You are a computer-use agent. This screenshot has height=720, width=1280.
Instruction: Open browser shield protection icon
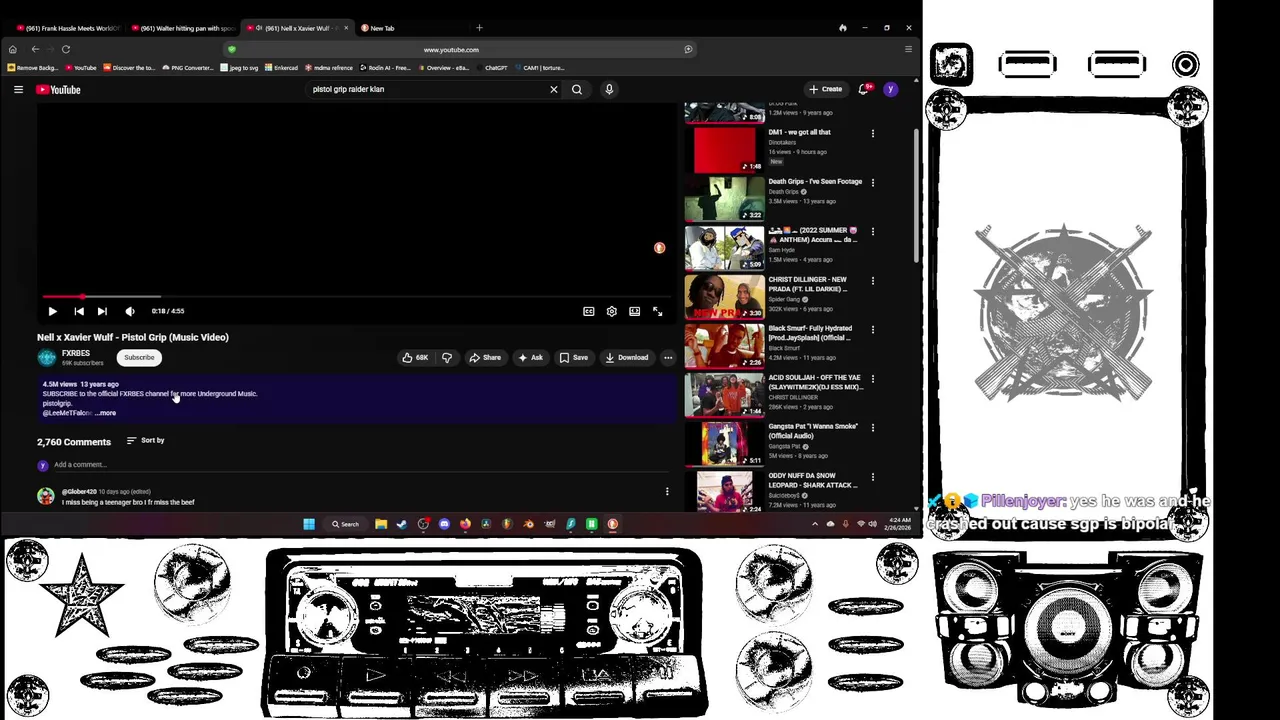(232, 49)
